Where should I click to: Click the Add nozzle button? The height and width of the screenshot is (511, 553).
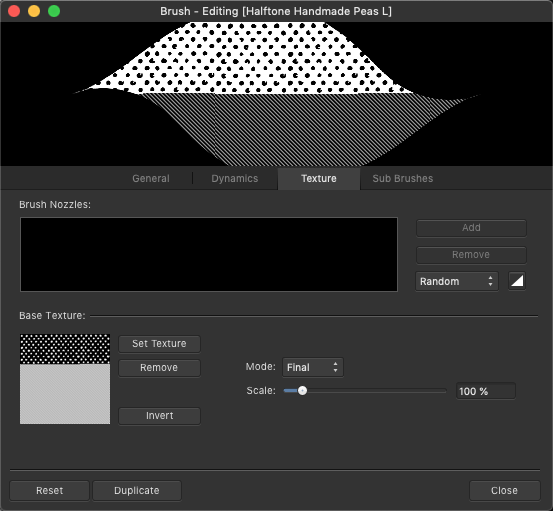point(471,227)
